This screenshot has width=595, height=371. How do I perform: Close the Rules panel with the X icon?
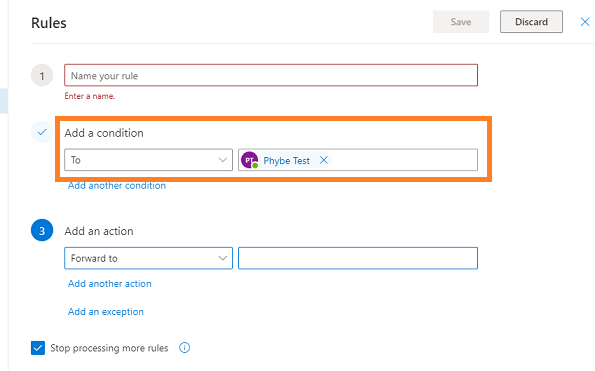(x=585, y=22)
